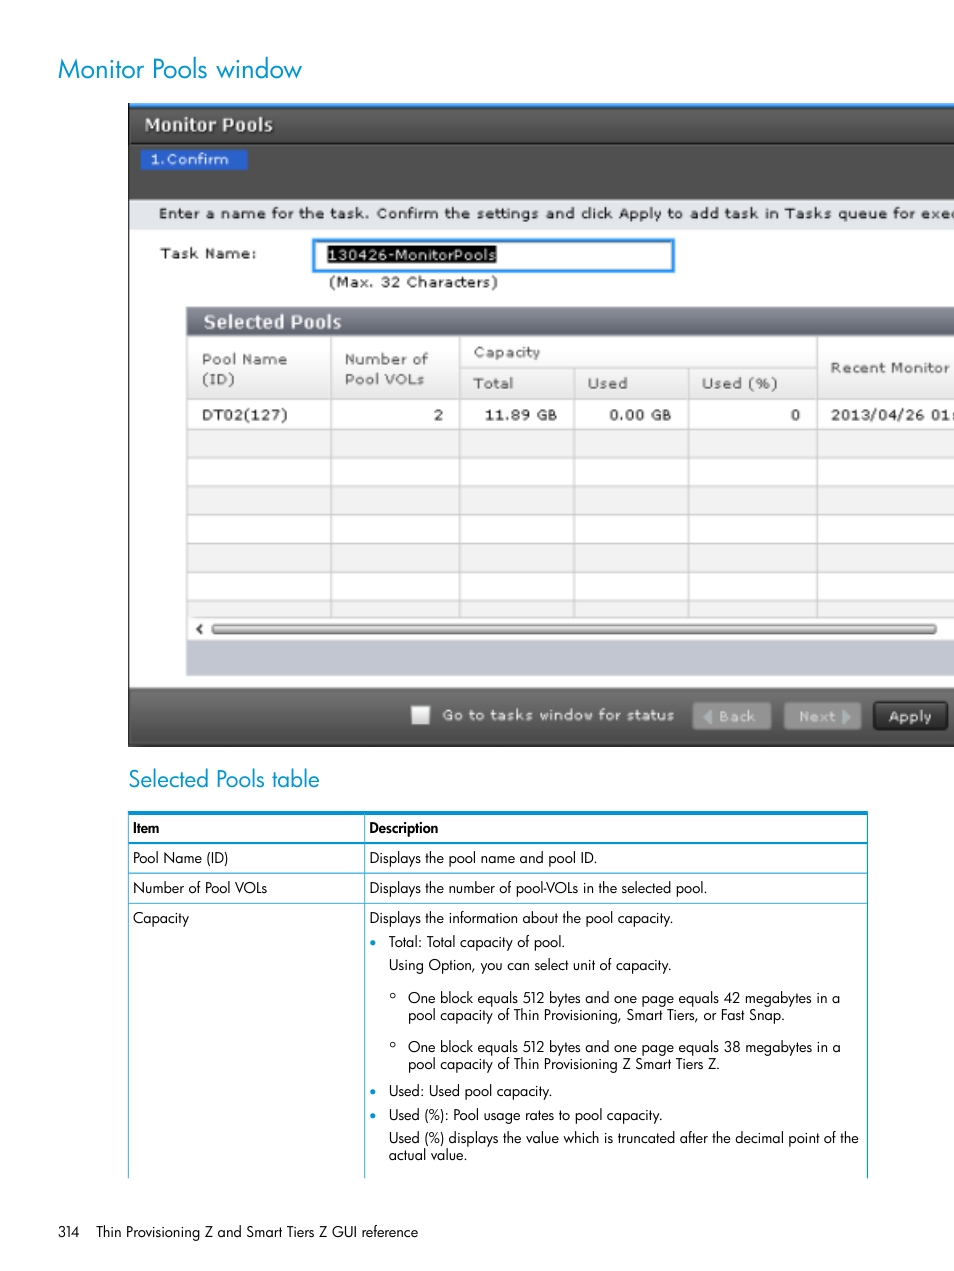Click the Apply button
Screen dimensions: 954x1271
[x=910, y=716]
